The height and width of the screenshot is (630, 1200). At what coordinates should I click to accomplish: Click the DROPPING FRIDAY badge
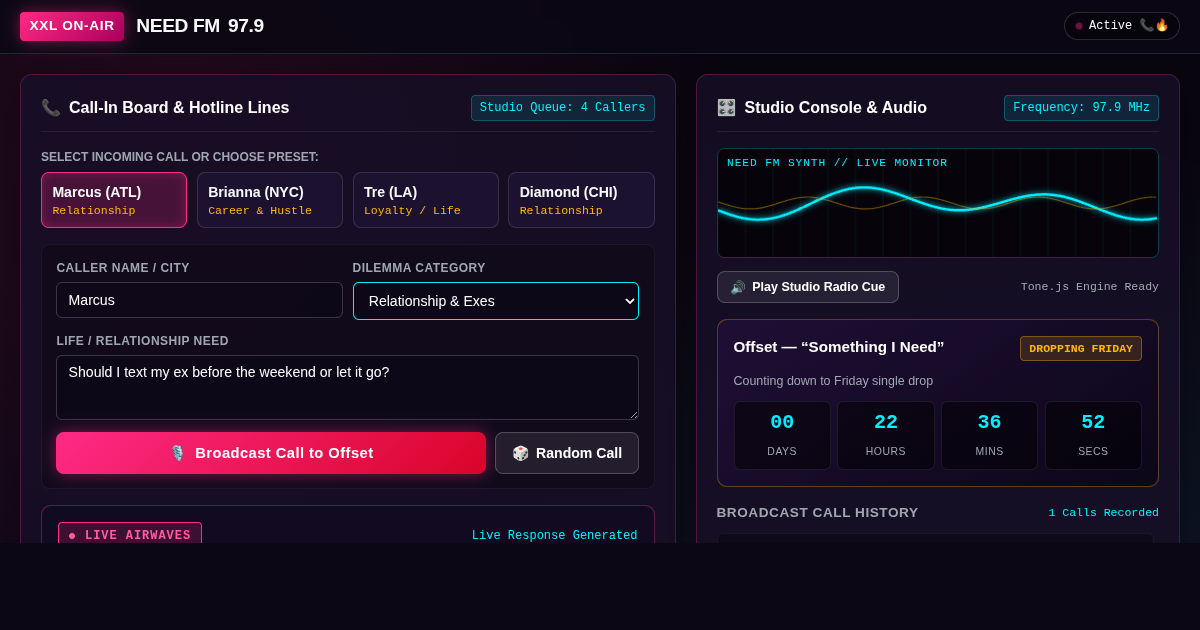pos(1081,348)
